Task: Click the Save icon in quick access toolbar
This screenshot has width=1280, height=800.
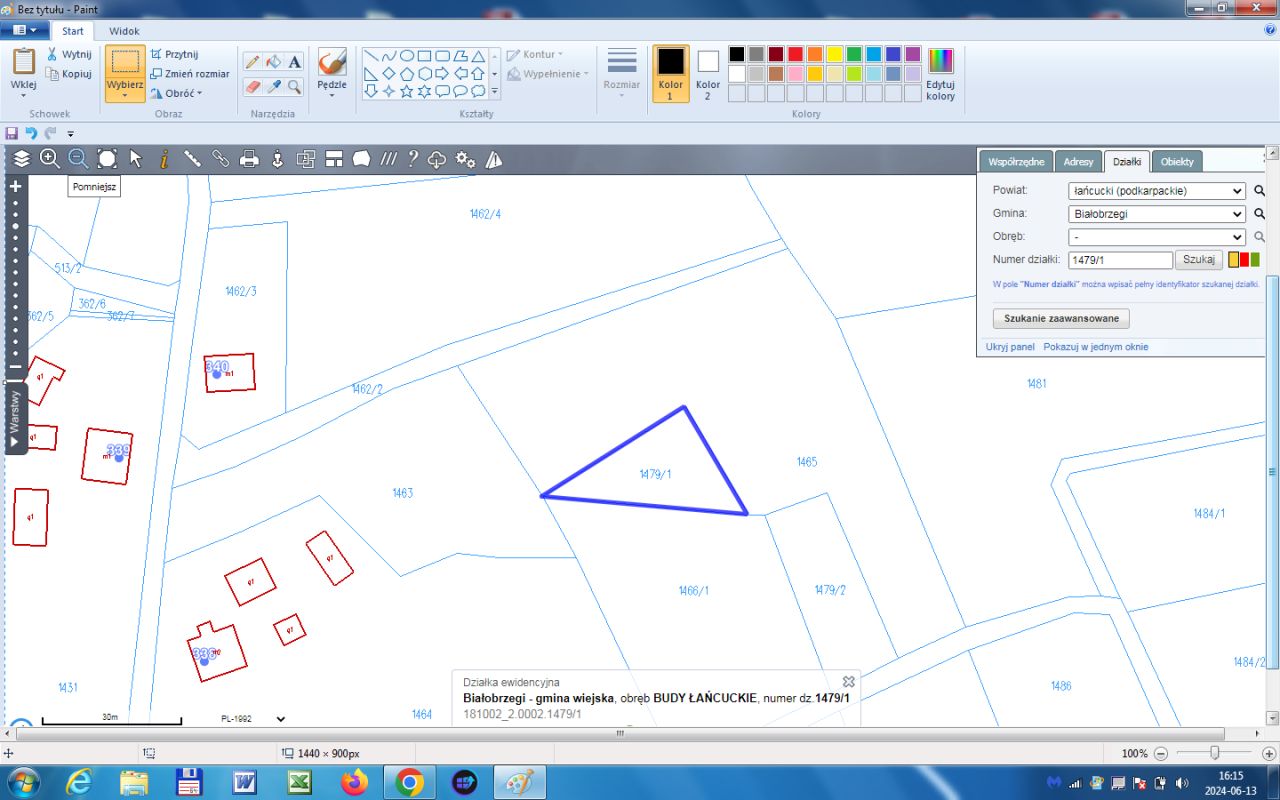Action: (x=12, y=133)
